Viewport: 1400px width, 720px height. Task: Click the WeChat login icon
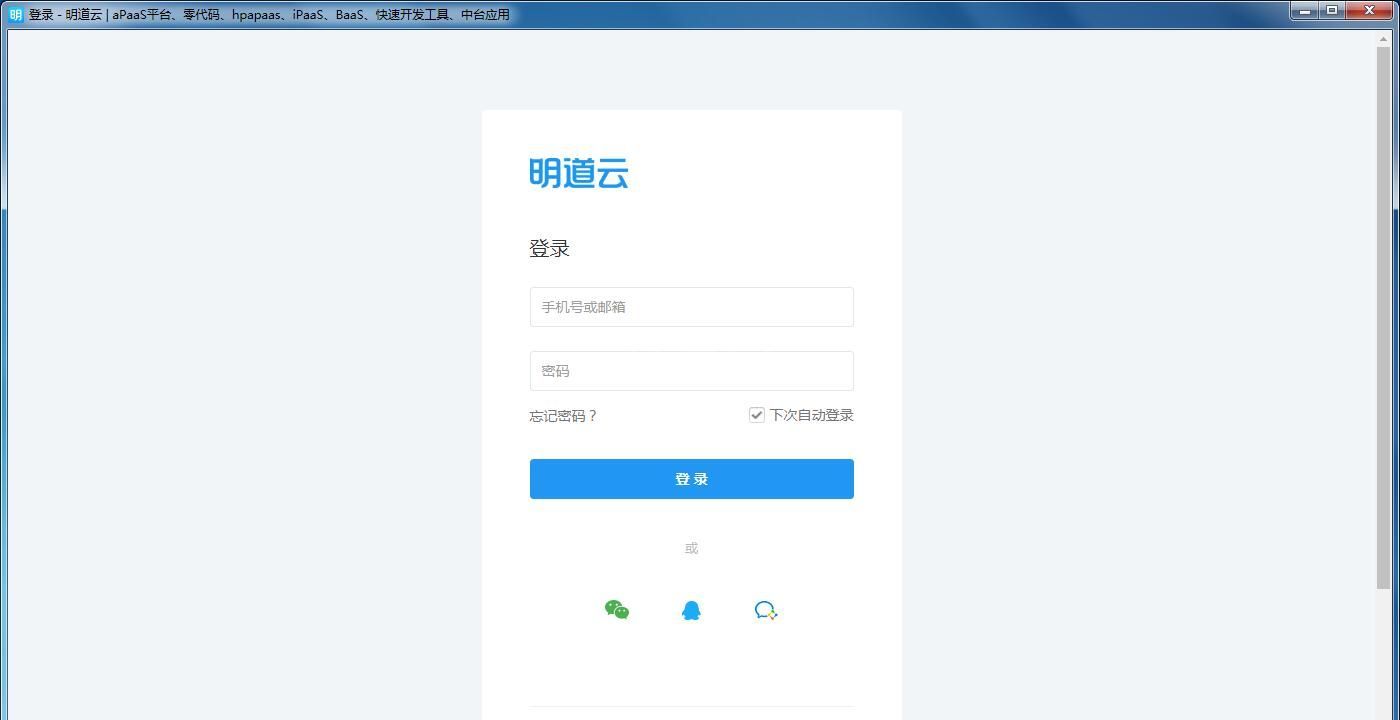click(x=617, y=610)
